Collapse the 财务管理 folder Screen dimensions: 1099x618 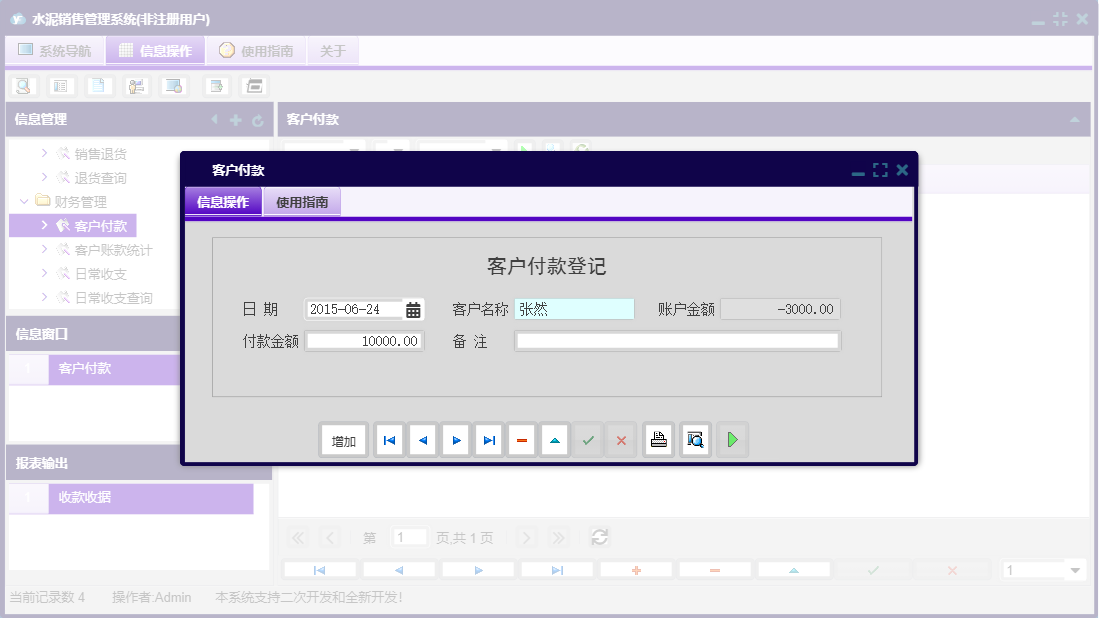point(24,201)
